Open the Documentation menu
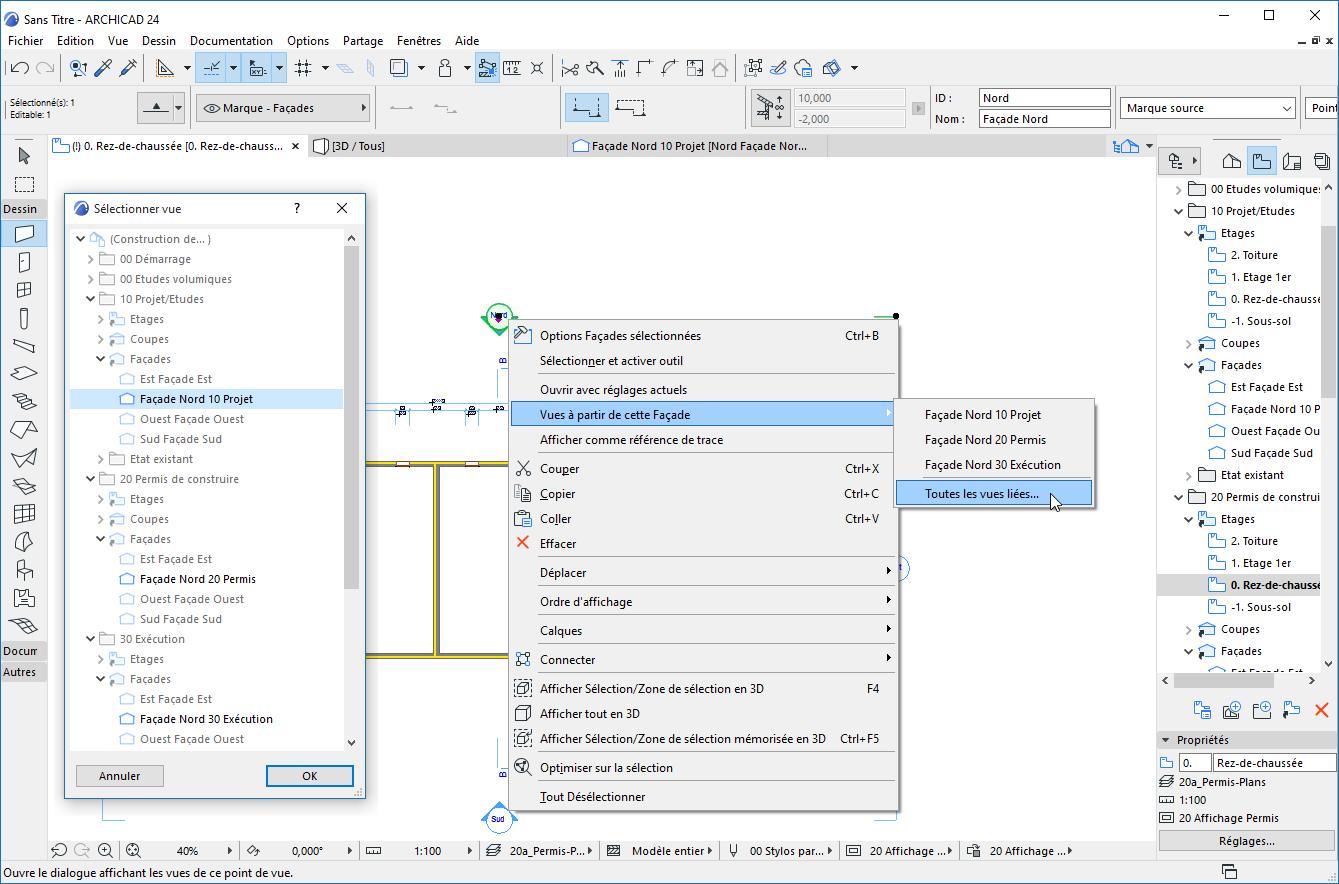 tap(231, 41)
